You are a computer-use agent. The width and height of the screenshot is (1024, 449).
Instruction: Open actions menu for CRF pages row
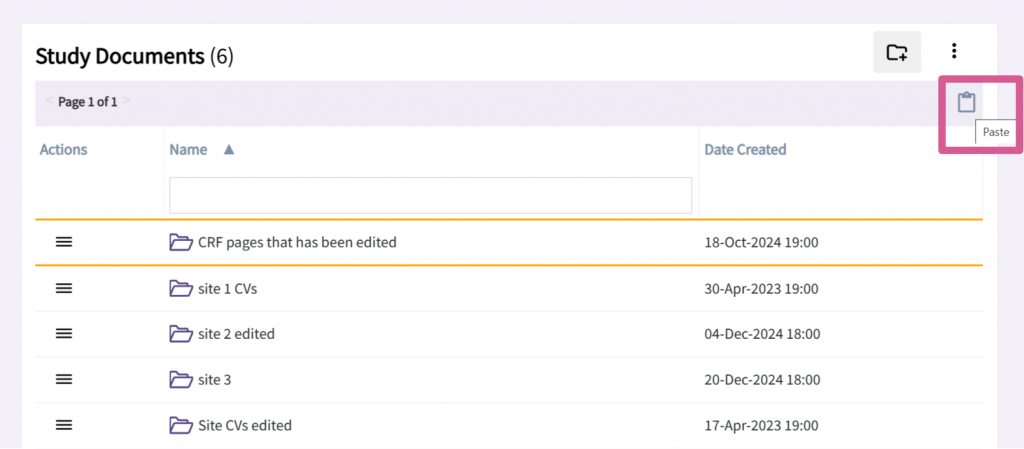(63, 242)
